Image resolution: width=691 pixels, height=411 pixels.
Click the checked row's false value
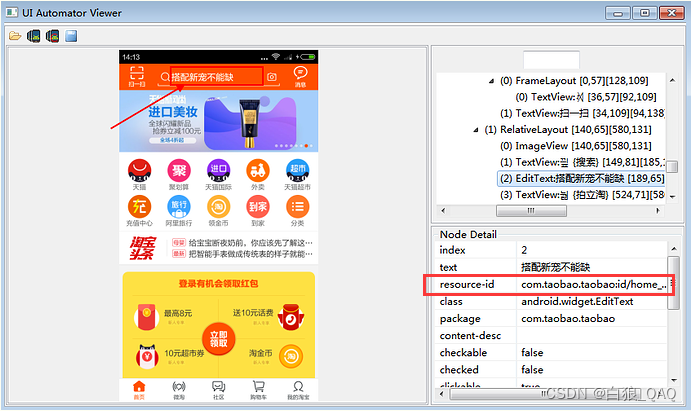click(532, 370)
